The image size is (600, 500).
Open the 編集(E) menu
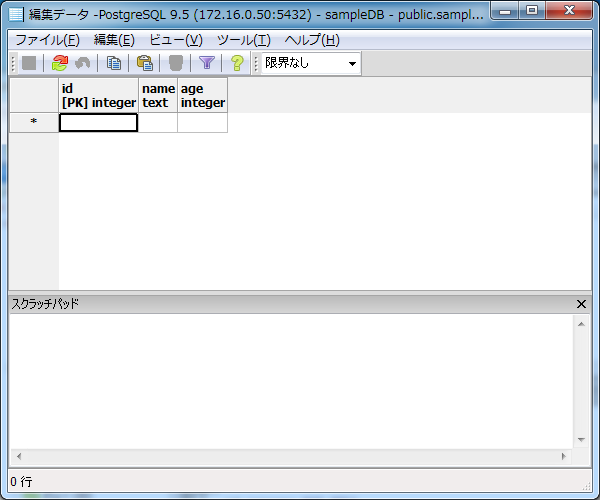(114, 40)
